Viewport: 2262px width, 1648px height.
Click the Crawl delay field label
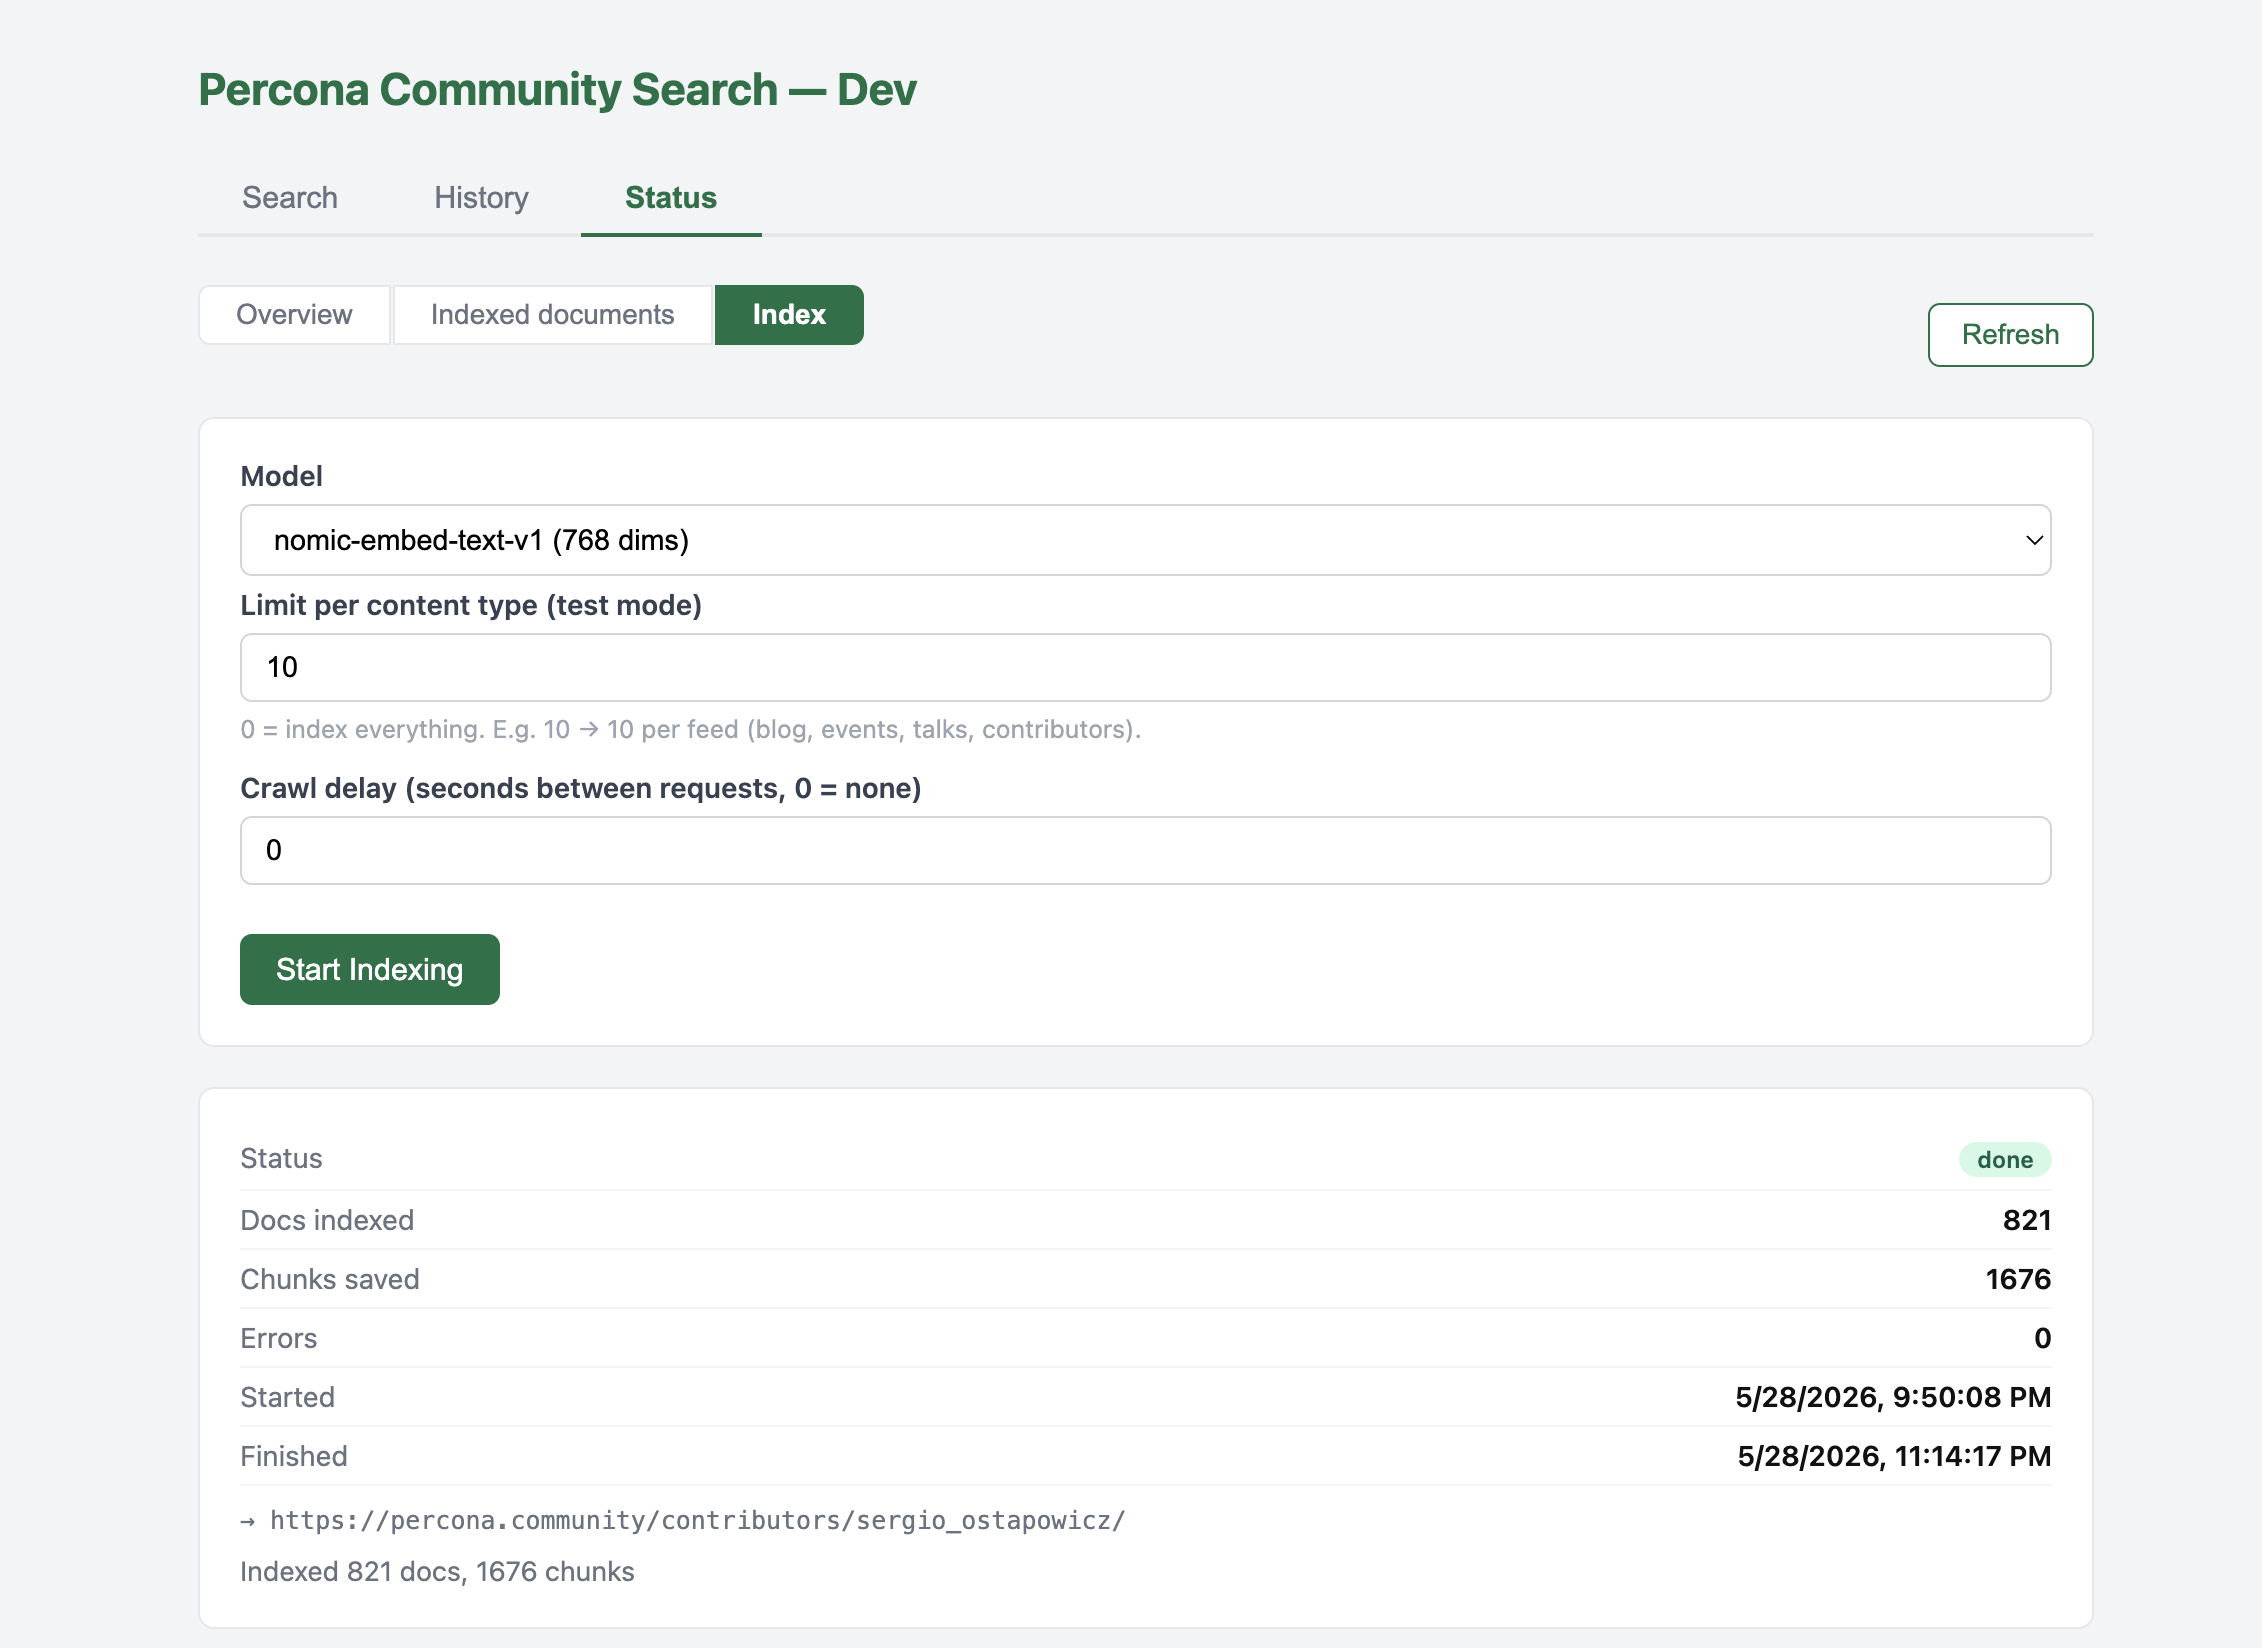(x=580, y=788)
